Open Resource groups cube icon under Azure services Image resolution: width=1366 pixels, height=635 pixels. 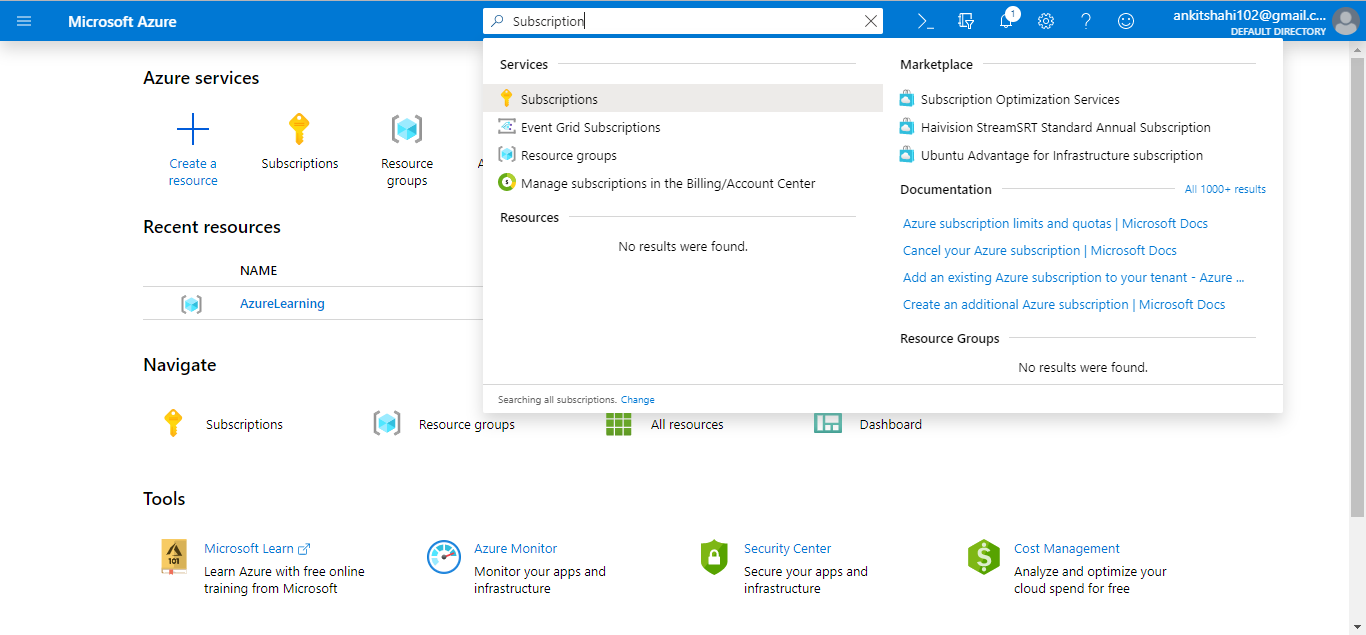[x=406, y=129]
